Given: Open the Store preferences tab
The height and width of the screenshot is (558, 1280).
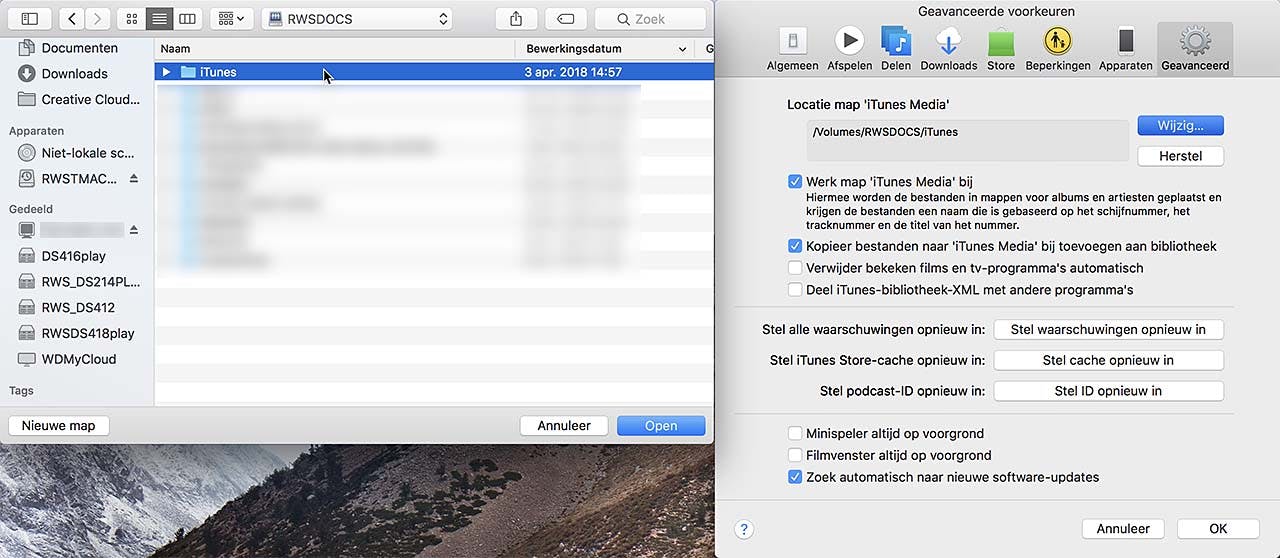Looking at the screenshot, I should (1001, 48).
